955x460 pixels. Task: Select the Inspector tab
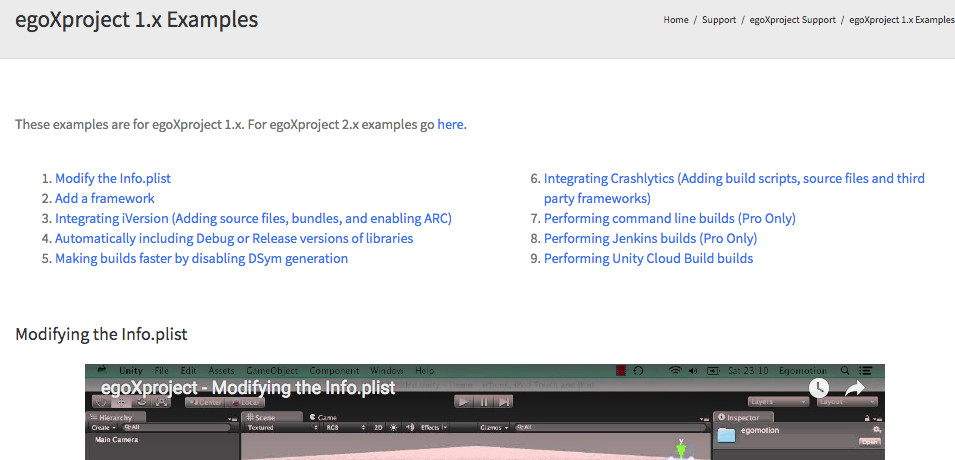[744, 417]
